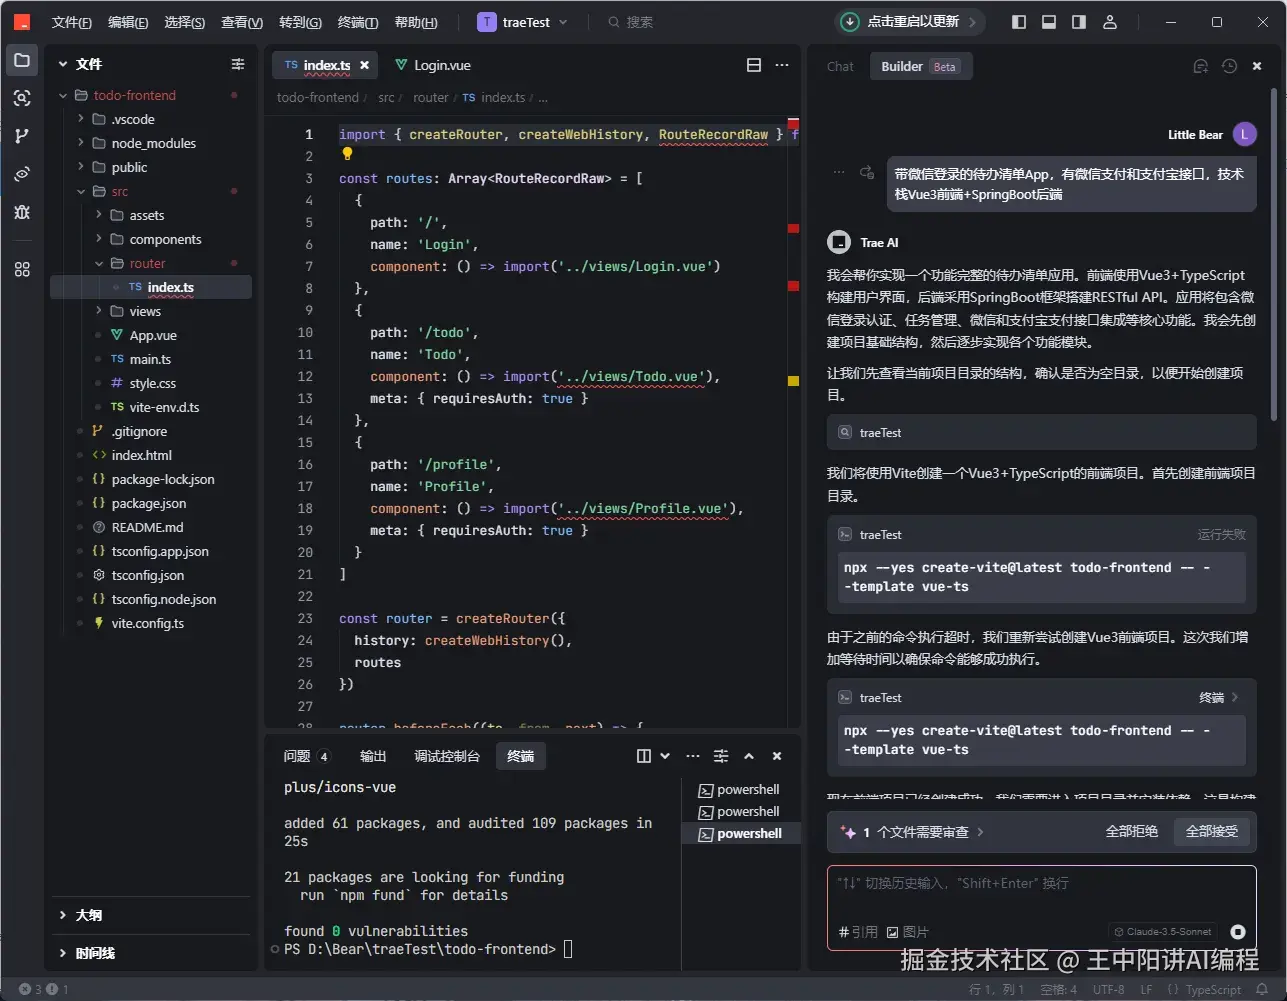This screenshot has width=1287, height=1001.
Task: Click the chat panel vertical scrollbar
Action: tap(1274, 255)
